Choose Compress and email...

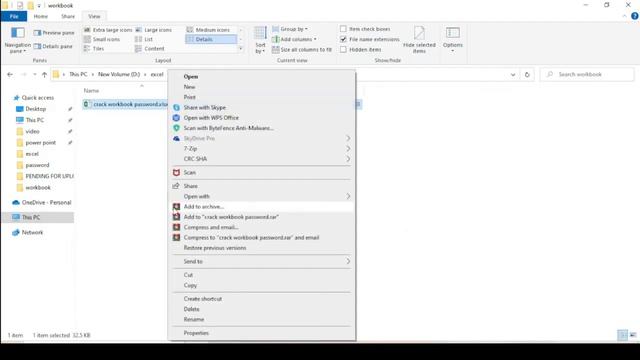[x=261, y=227]
